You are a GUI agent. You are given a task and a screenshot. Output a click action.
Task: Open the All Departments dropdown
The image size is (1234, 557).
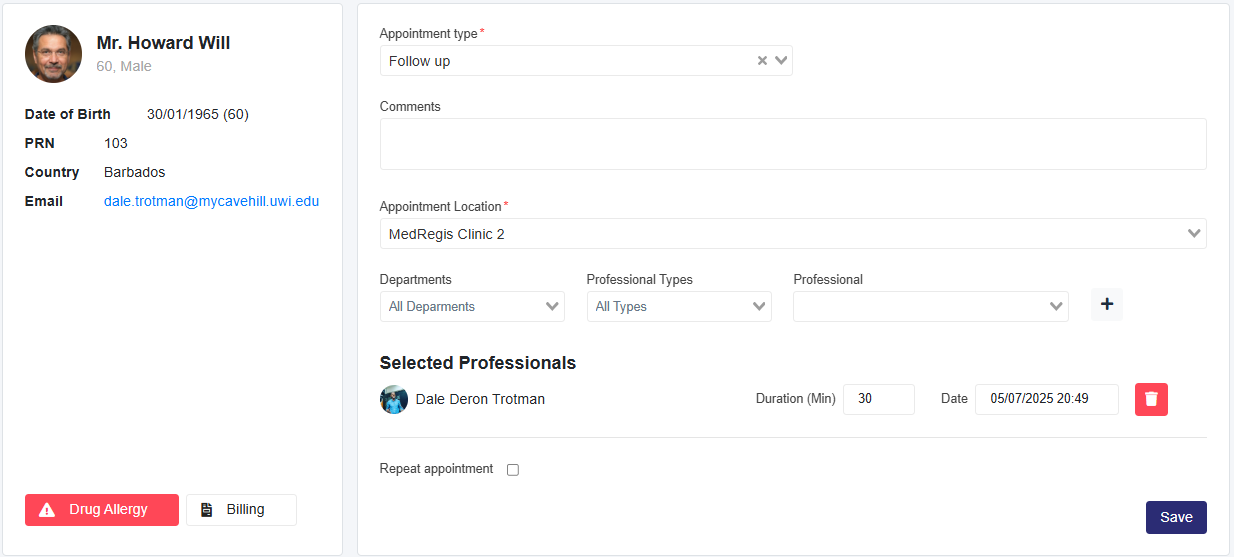click(472, 307)
